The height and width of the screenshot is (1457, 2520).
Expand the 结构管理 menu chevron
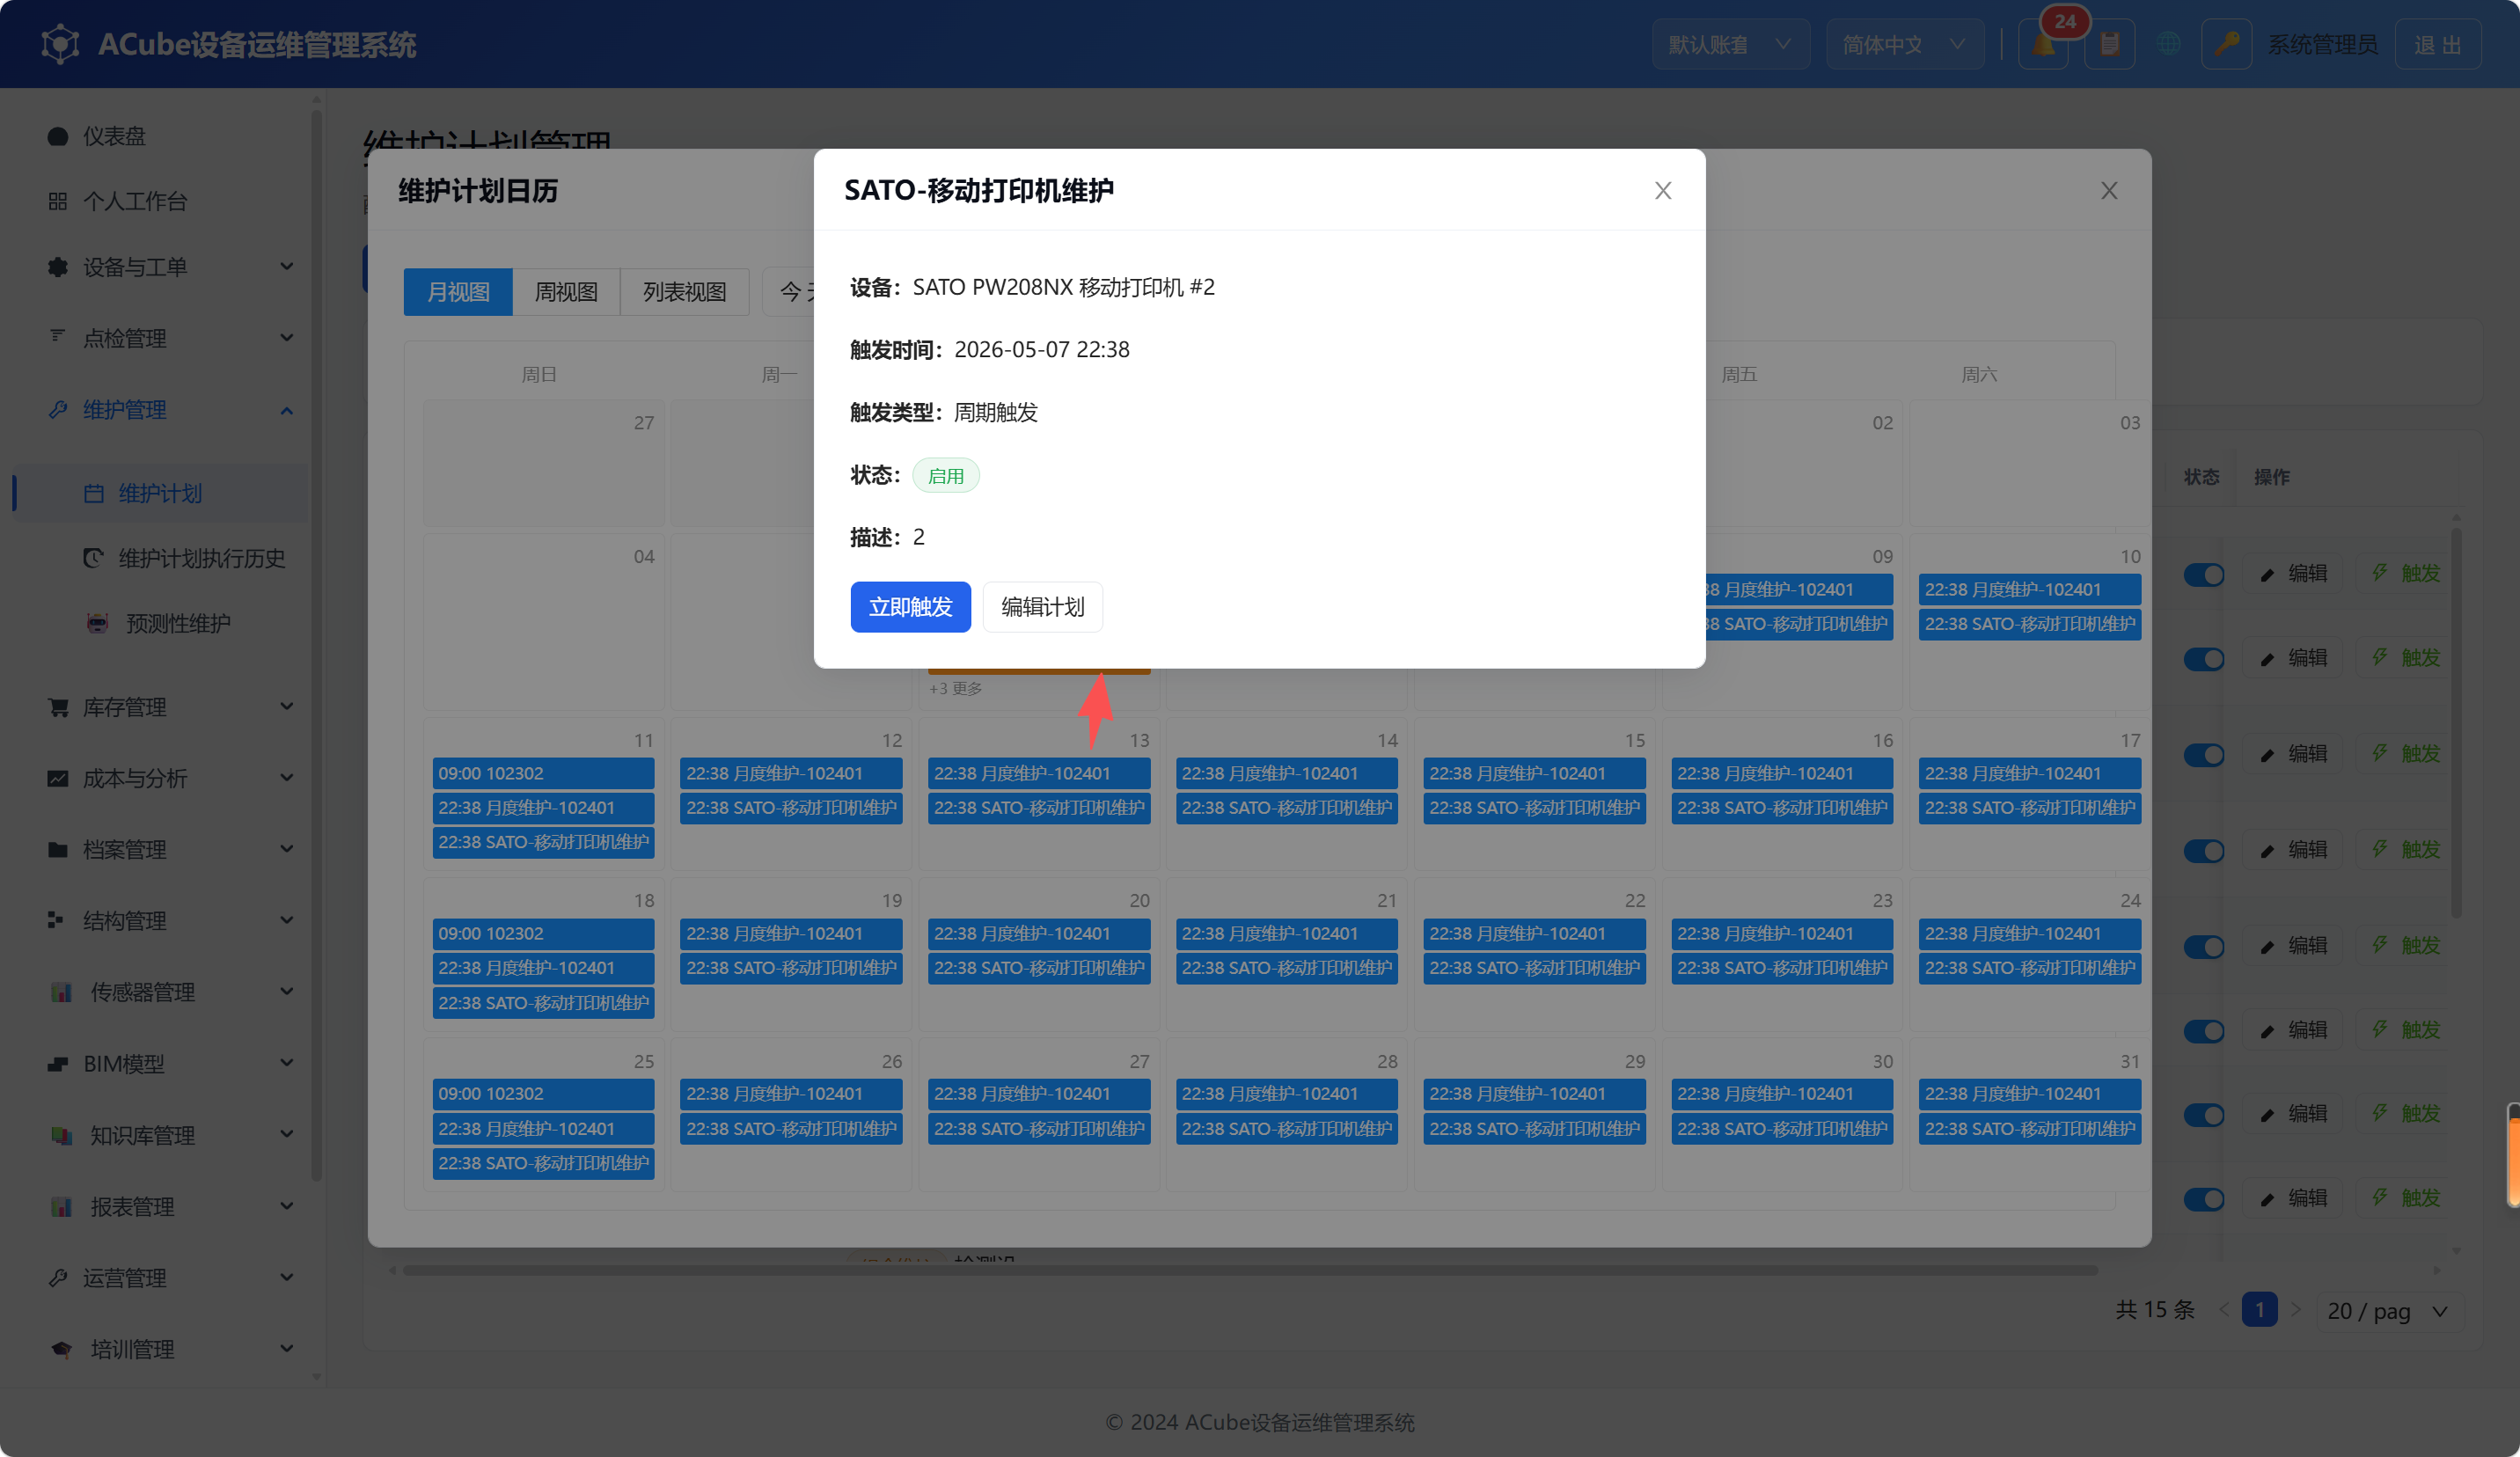[287, 920]
